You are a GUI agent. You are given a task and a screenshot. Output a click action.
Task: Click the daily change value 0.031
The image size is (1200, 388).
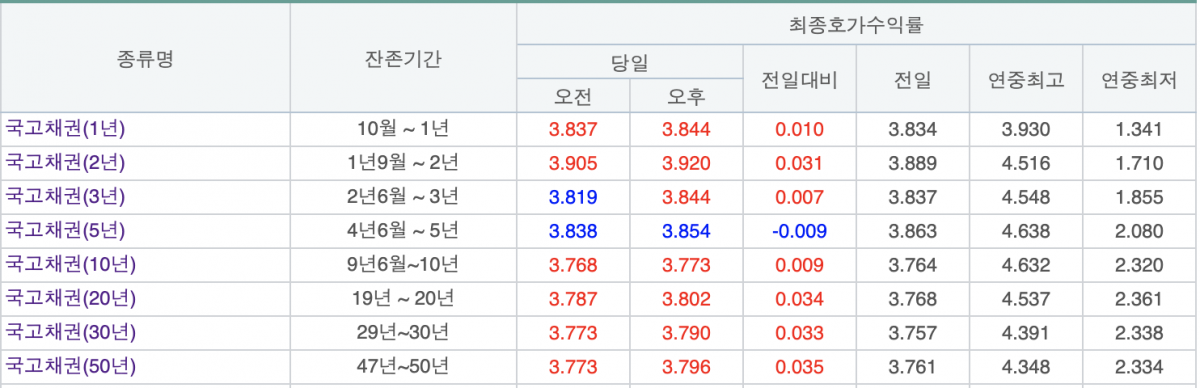(799, 162)
